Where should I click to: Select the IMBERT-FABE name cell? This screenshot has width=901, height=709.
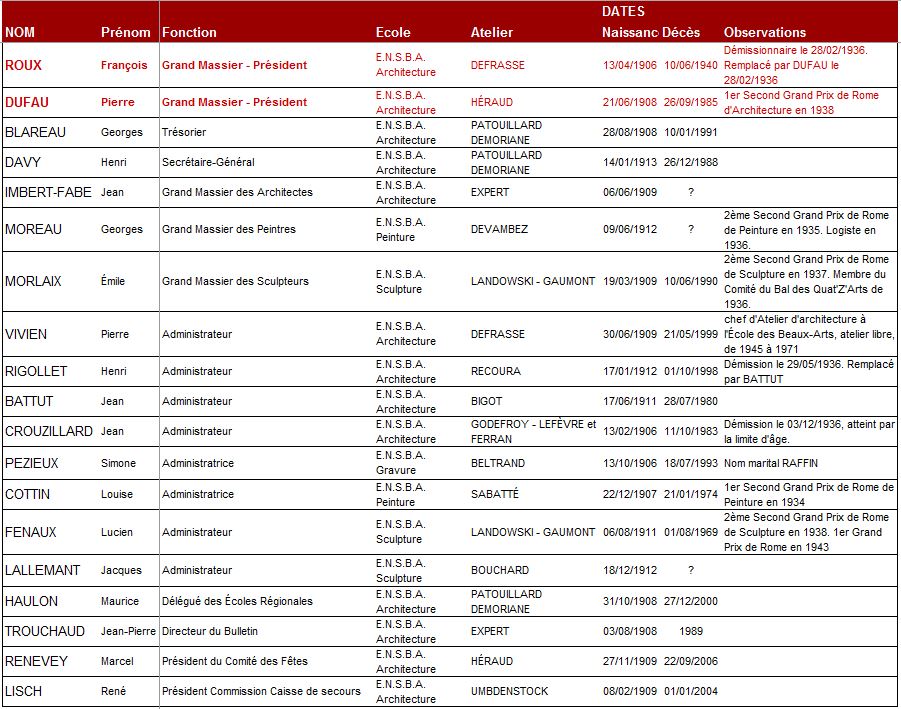coord(48,192)
